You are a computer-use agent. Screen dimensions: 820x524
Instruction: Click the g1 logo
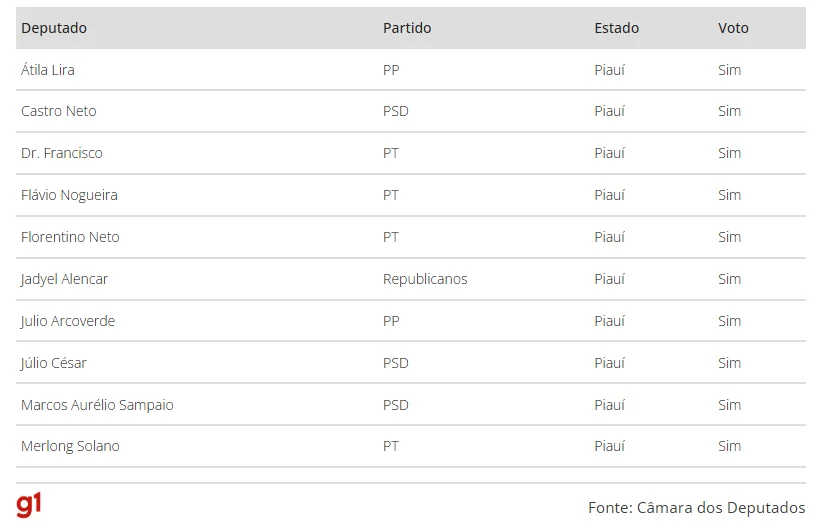tap(29, 505)
